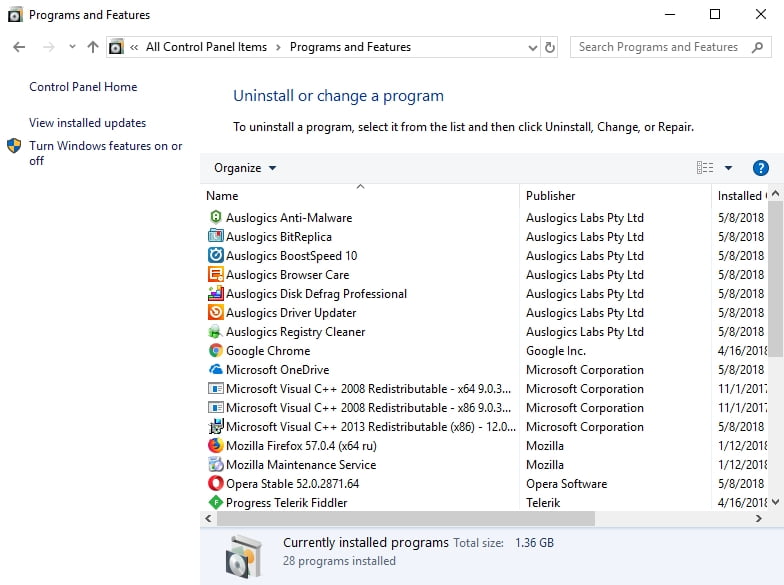Screen dimensions: 784x585
Task: Click the Auslogics Anti-Malware icon
Action: (x=216, y=218)
